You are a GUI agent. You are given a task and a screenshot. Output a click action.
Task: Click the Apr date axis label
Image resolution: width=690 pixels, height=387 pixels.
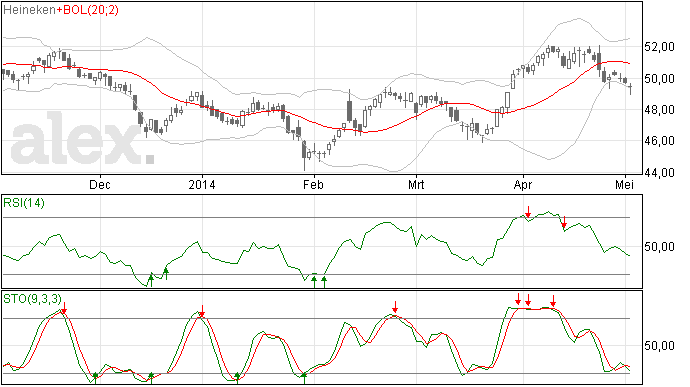523,184
